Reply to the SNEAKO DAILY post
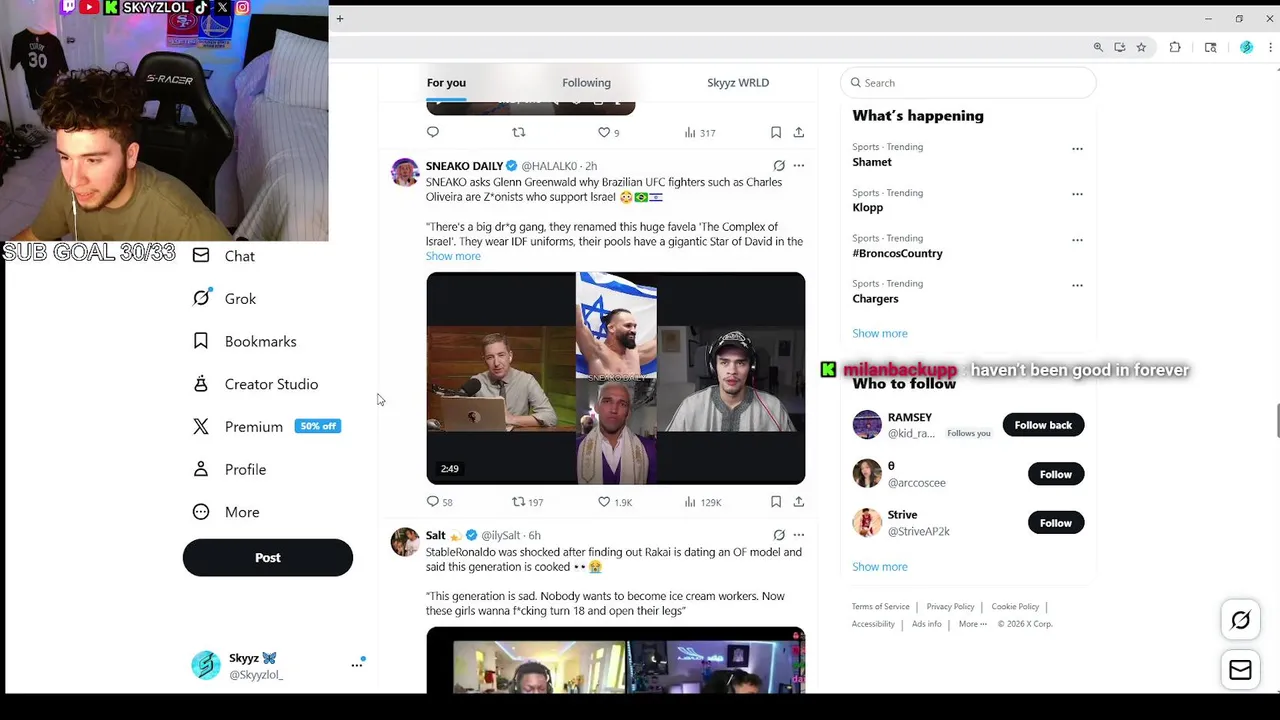1280x720 pixels. tap(433, 502)
